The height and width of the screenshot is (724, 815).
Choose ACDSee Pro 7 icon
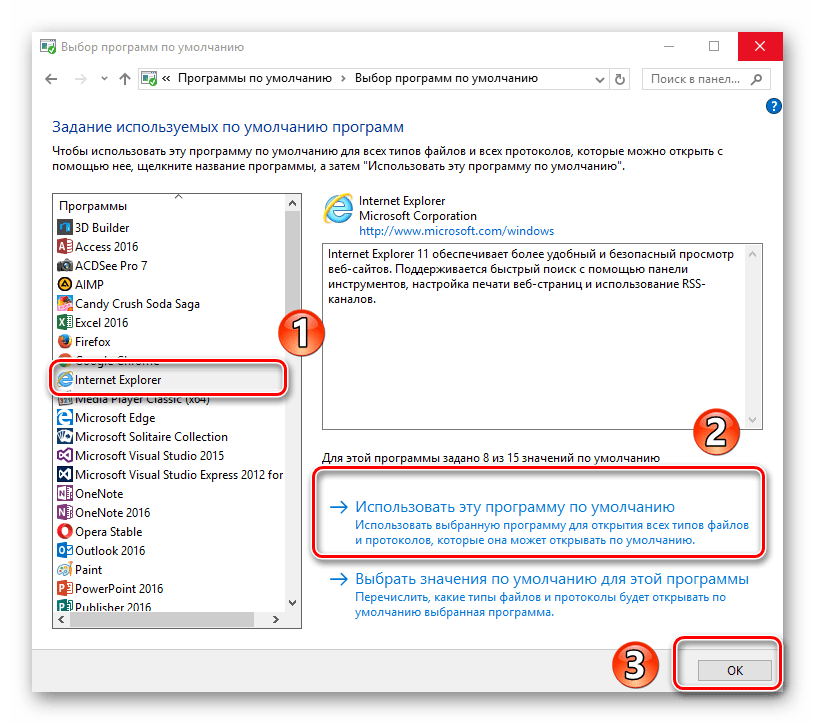65,265
